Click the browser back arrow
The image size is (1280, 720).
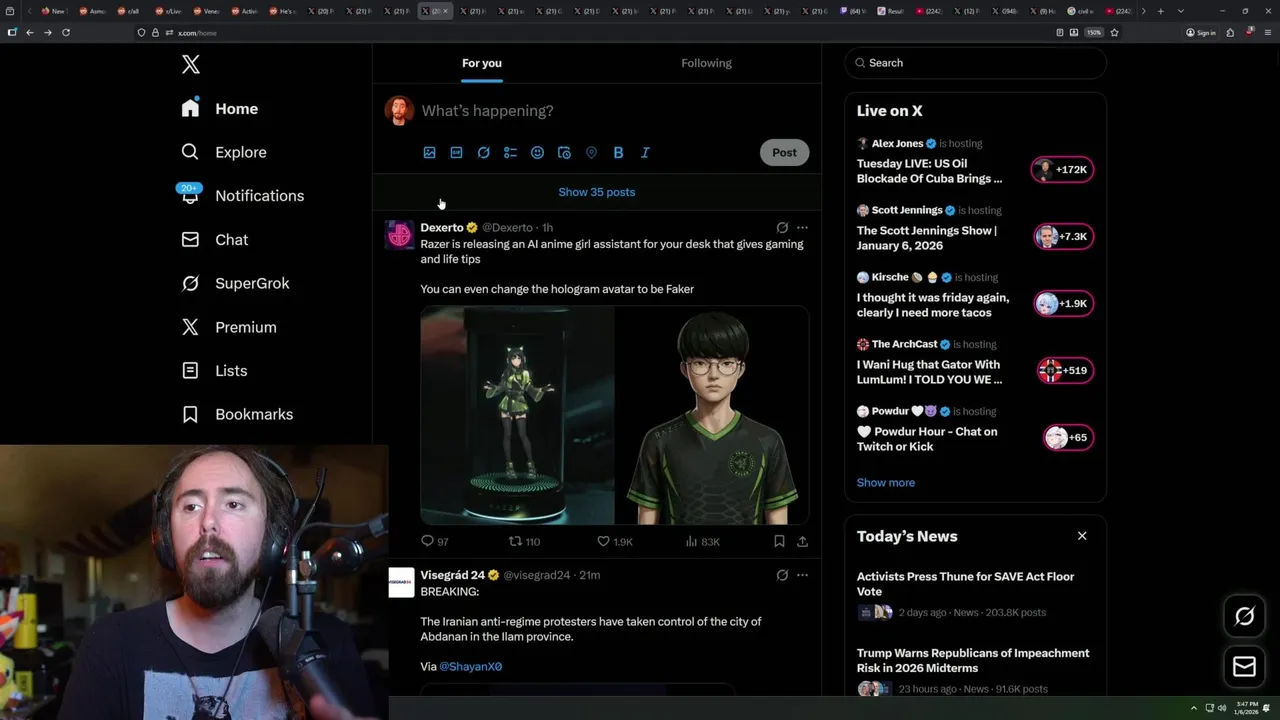click(x=30, y=33)
